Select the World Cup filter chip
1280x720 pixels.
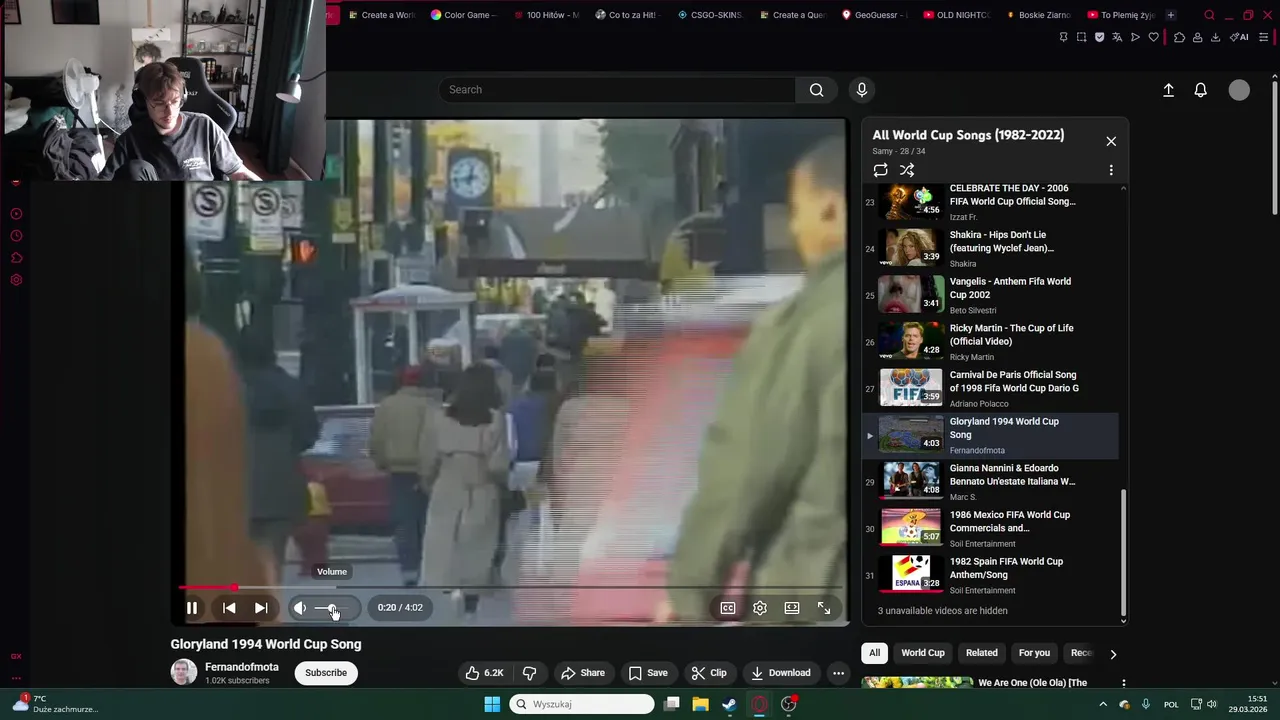(923, 653)
